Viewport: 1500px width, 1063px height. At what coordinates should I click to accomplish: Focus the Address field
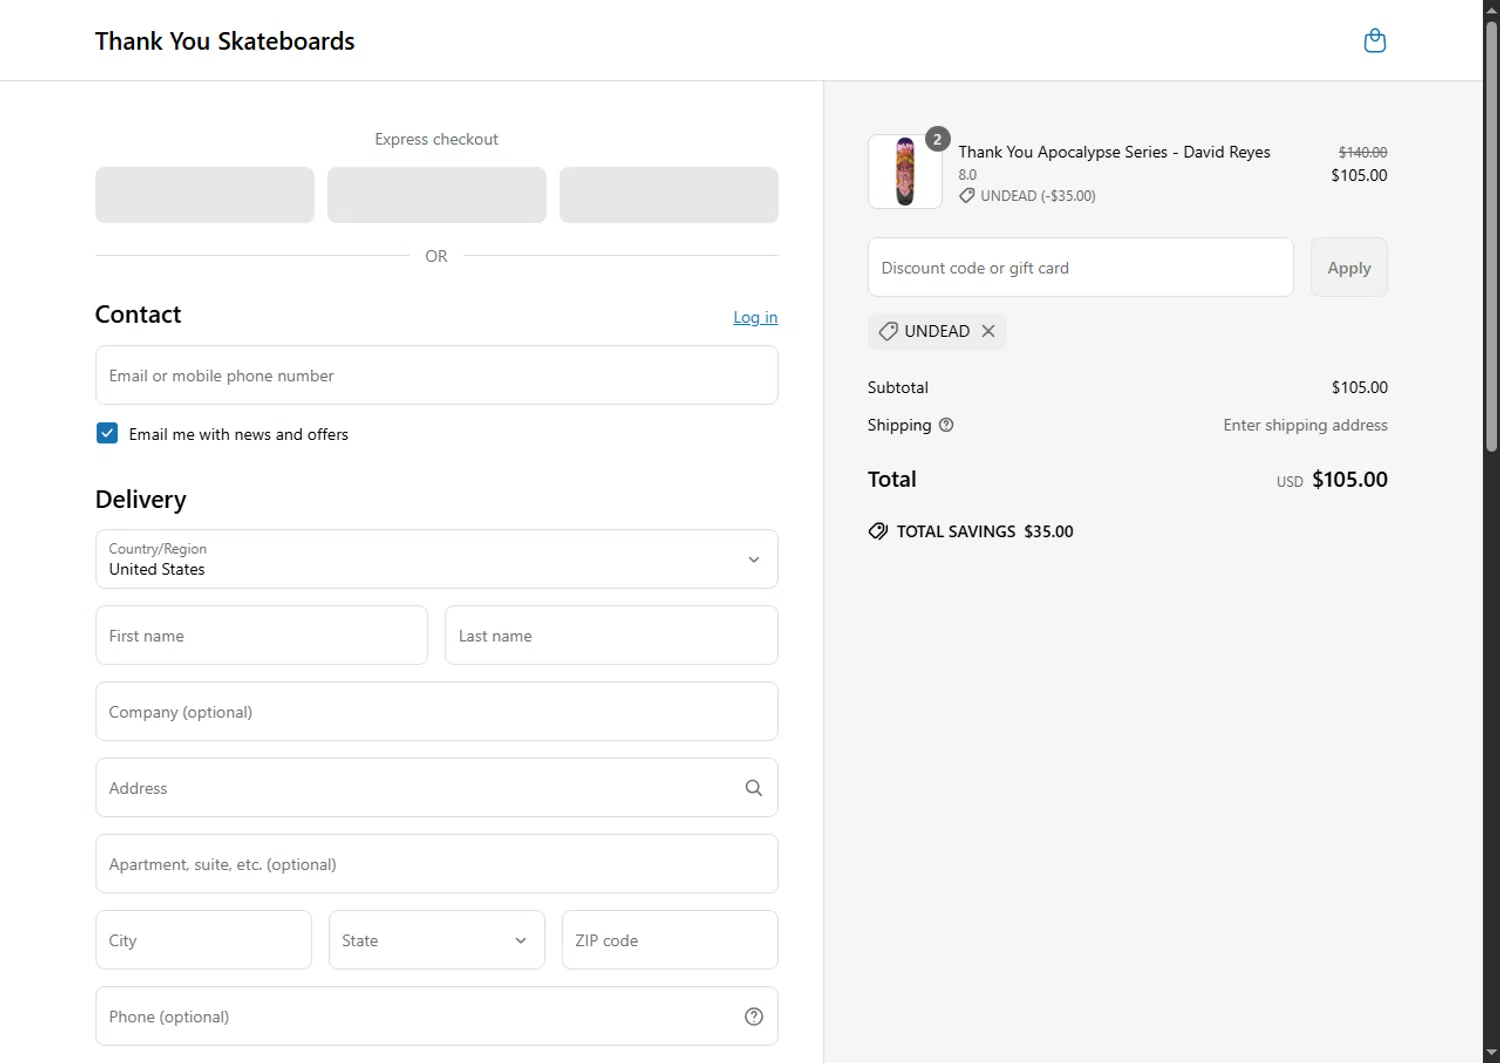(x=437, y=788)
